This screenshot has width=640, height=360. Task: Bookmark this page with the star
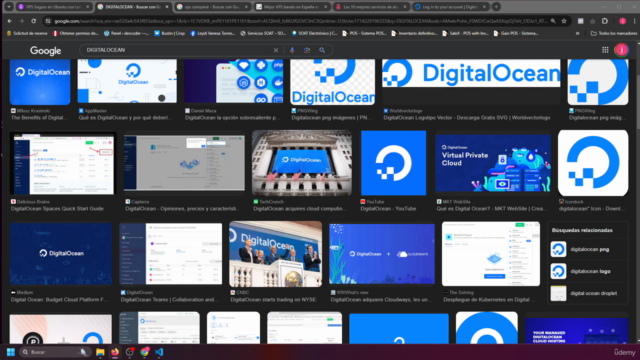click(x=564, y=21)
